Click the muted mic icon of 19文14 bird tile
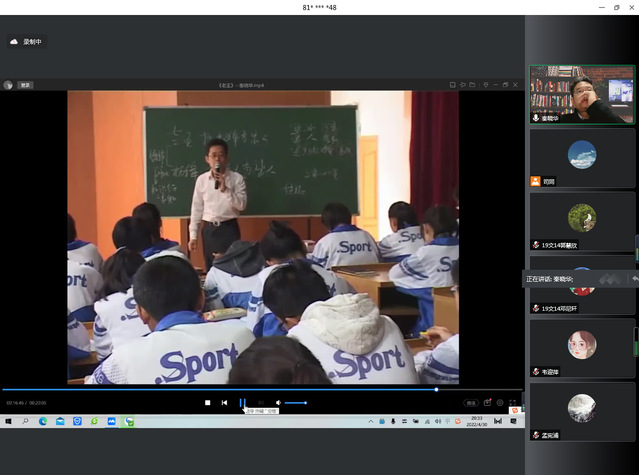639x475 pixels. (x=536, y=245)
